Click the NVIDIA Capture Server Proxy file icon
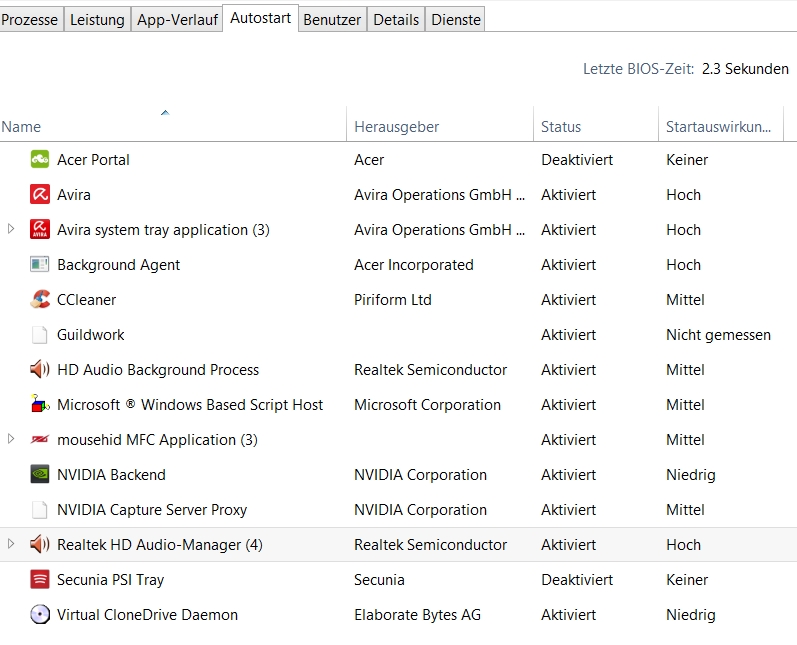Image resolution: width=797 pixels, height=645 pixels. [40, 509]
